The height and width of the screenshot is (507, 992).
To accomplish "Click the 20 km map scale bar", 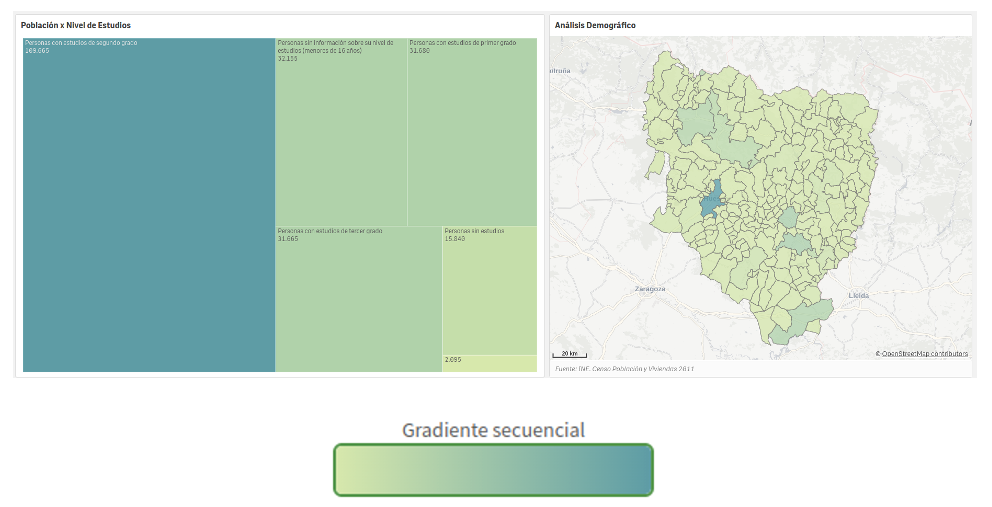I will pos(569,354).
